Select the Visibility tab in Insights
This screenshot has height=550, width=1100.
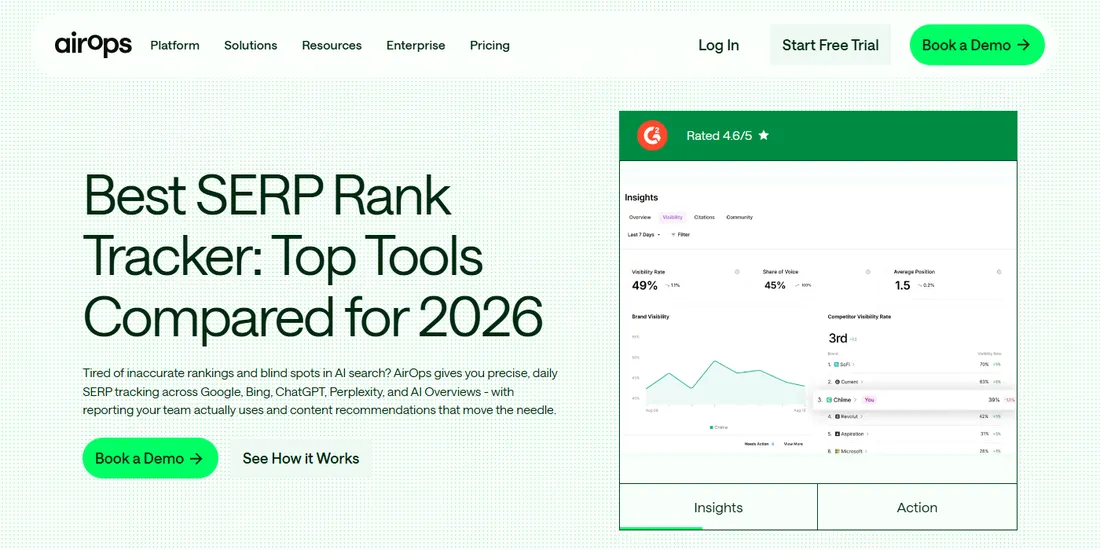click(673, 217)
